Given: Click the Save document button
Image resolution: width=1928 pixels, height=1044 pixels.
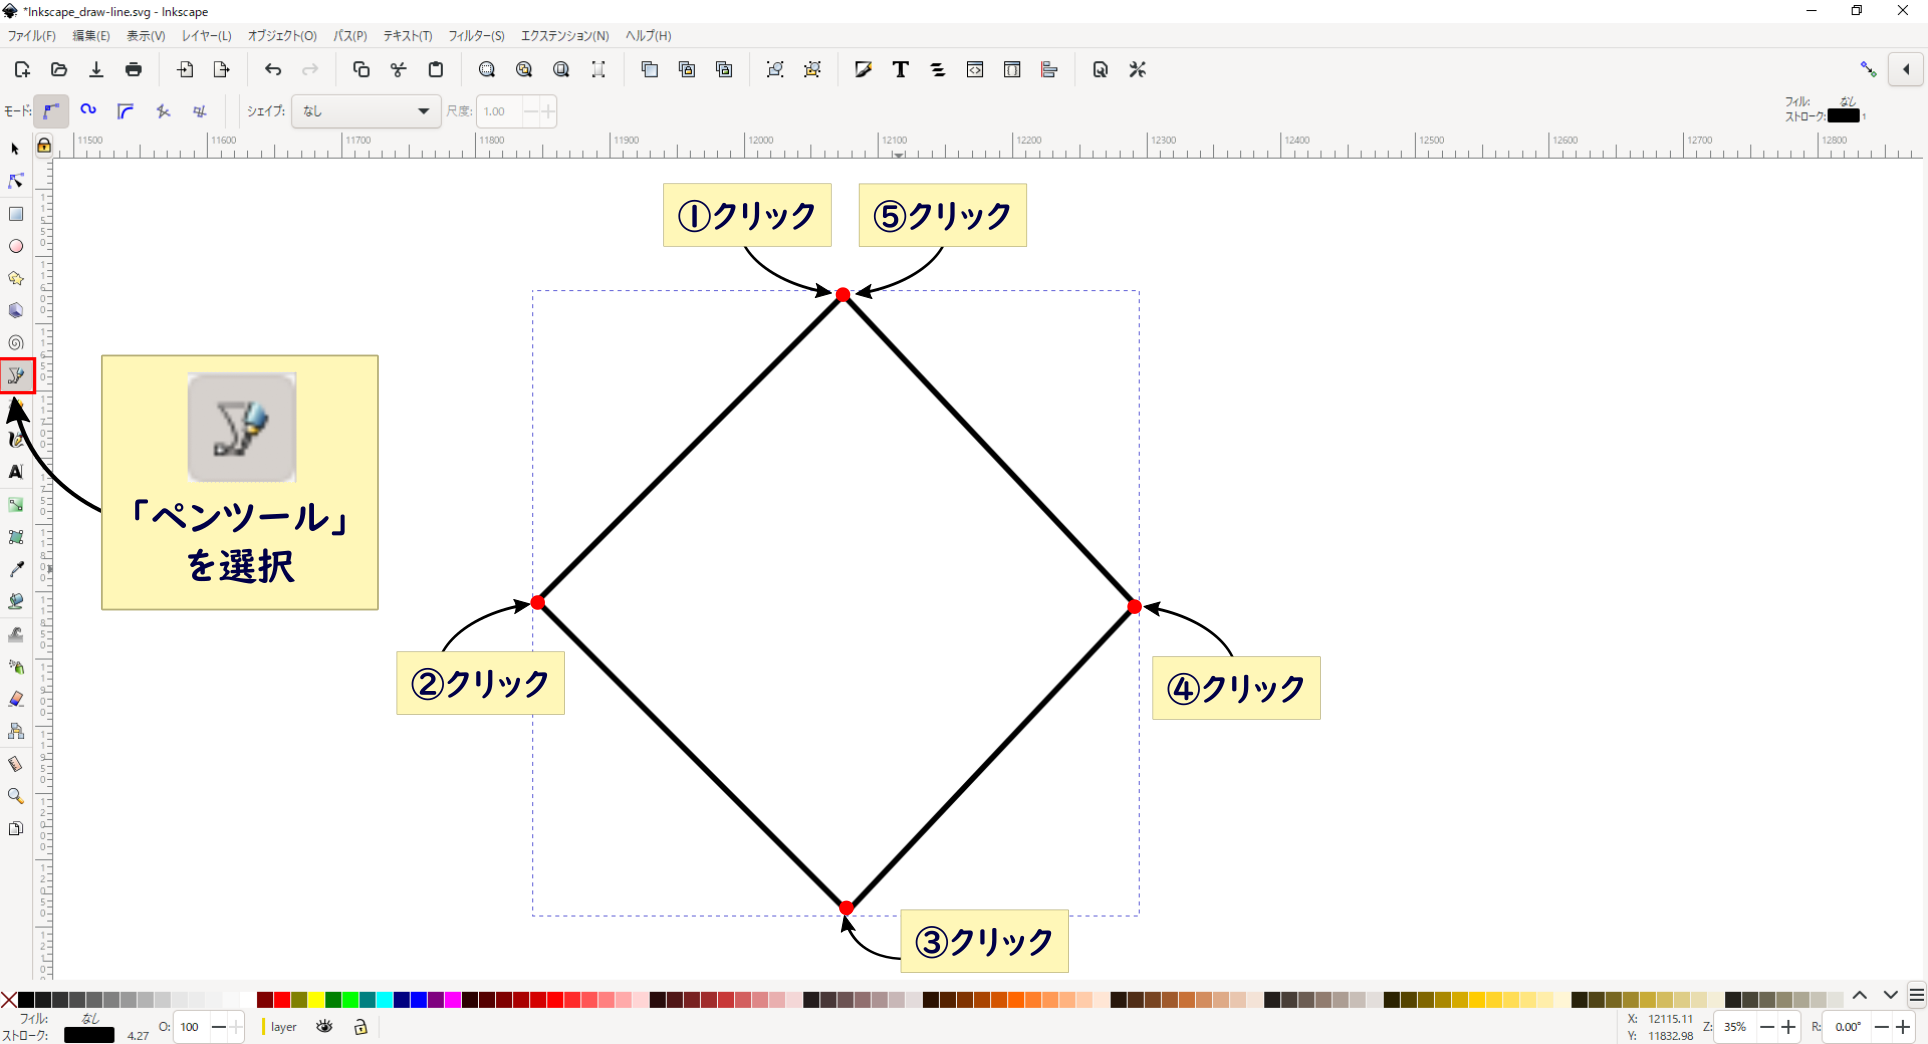Looking at the screenshot, I should (x=96, y=69).
